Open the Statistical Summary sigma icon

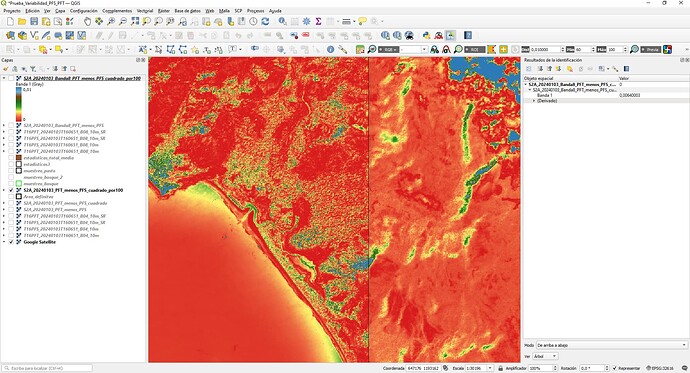point(318,21)
